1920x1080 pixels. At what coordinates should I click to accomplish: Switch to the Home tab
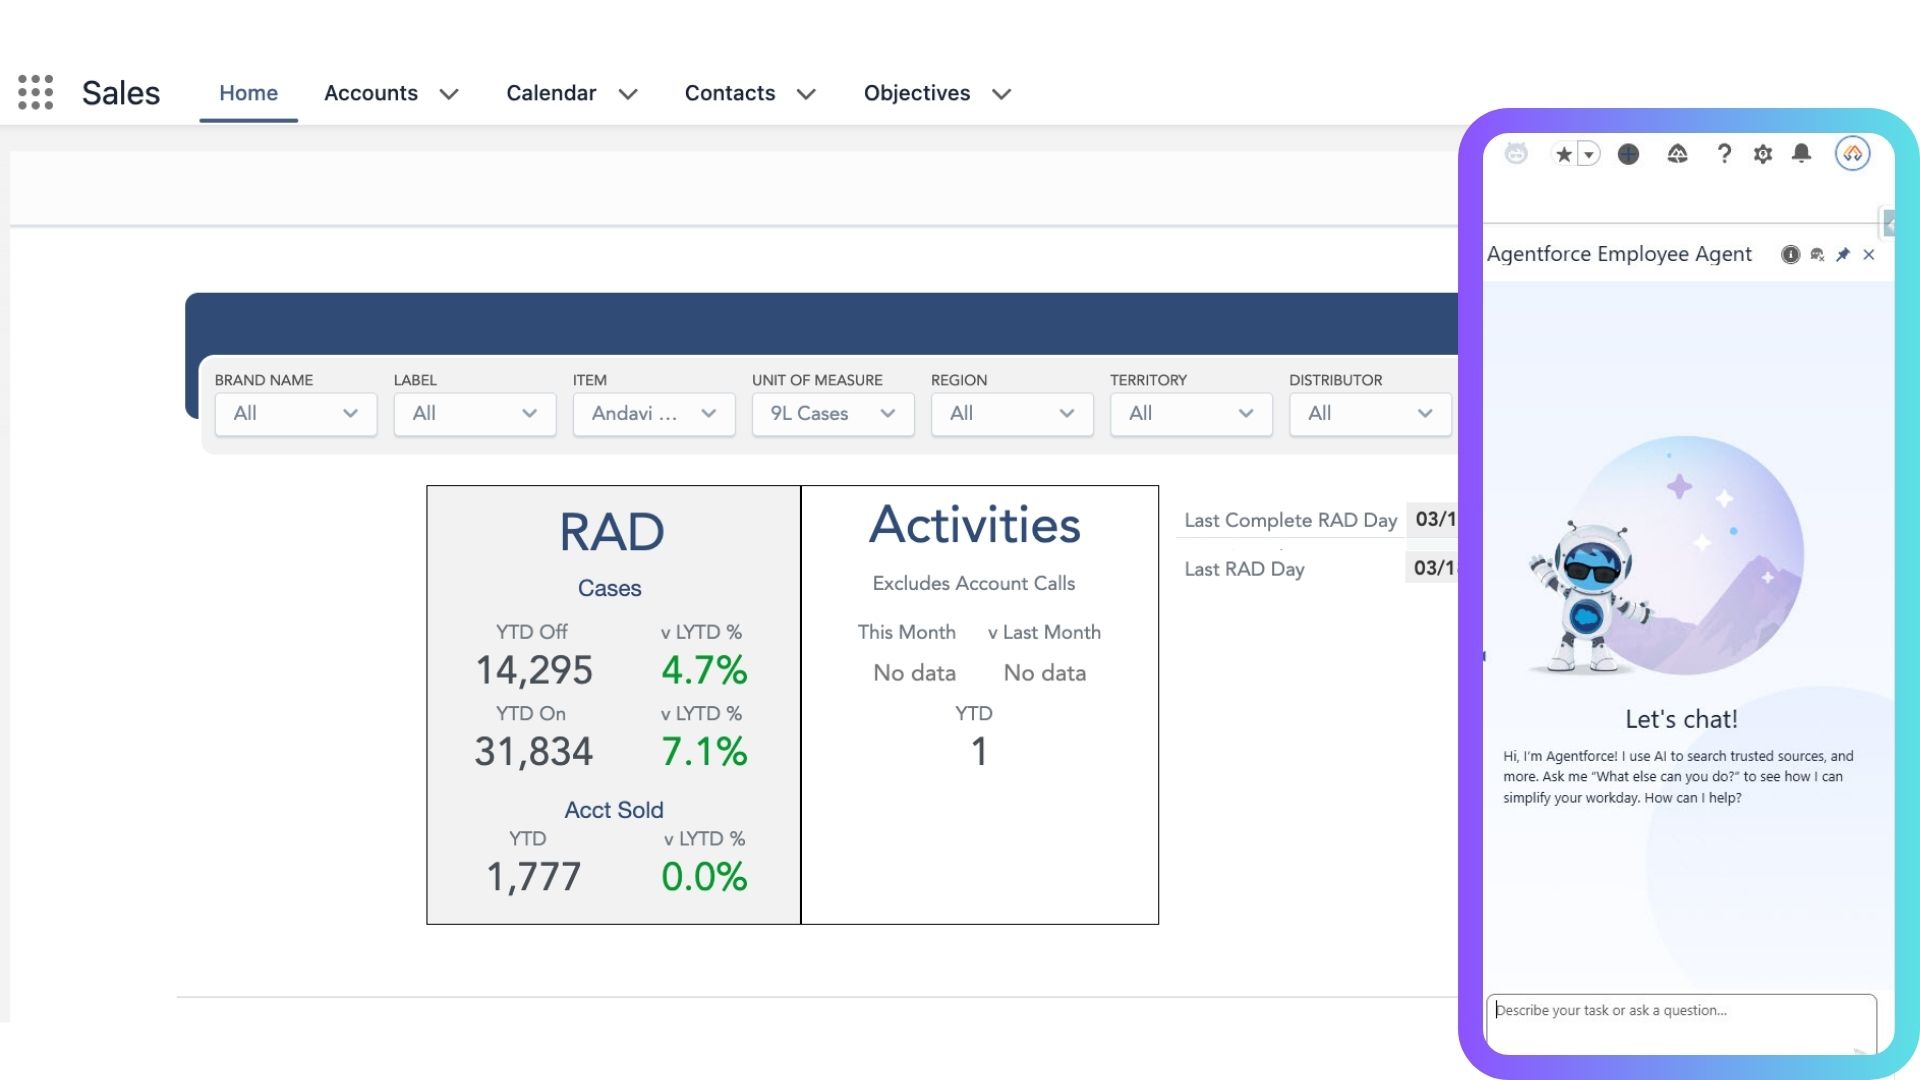pyautogui.click(x=248, y=93)
